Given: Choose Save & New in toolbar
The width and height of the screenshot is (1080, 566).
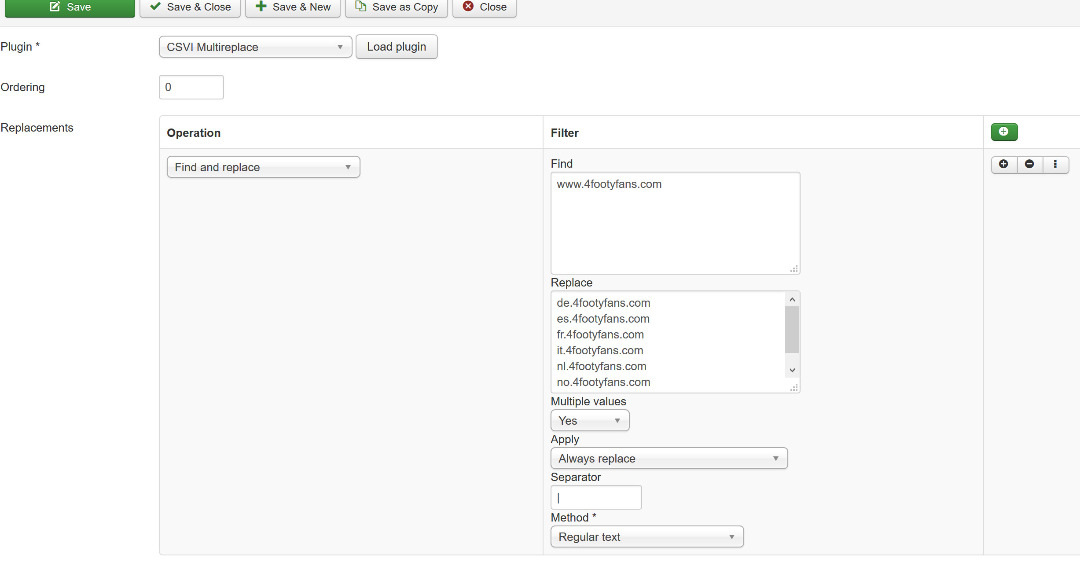Looking at the screenshot, I should coord(292,7).
